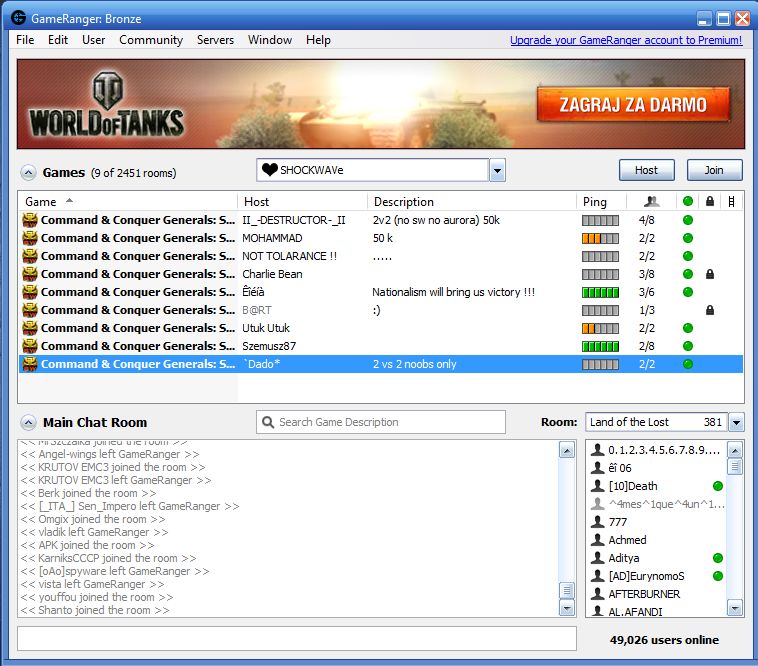Click the green status dot column header

[x=687, y=202]
